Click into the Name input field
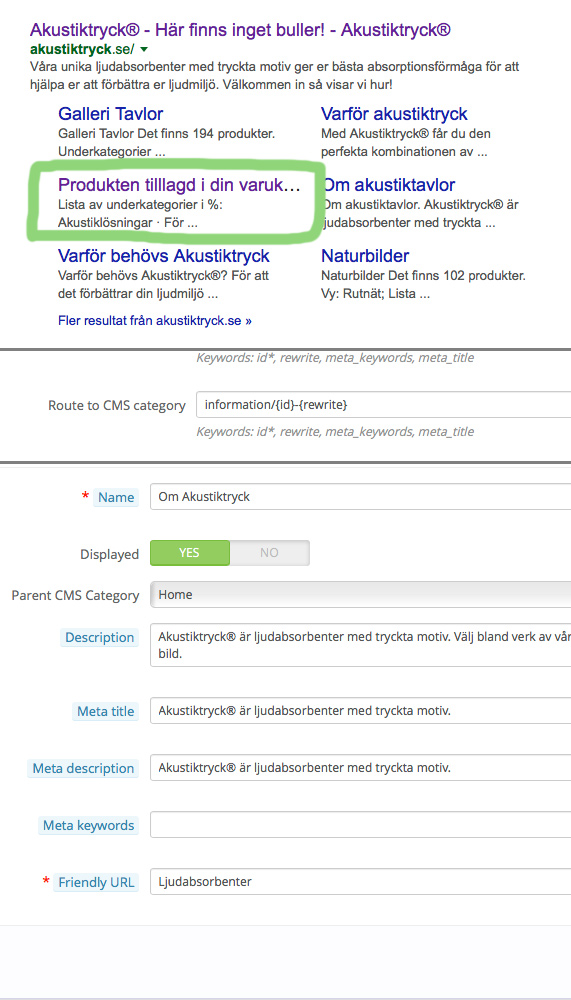This screenshot has width=571, height=1000. (x=360, y=497)
